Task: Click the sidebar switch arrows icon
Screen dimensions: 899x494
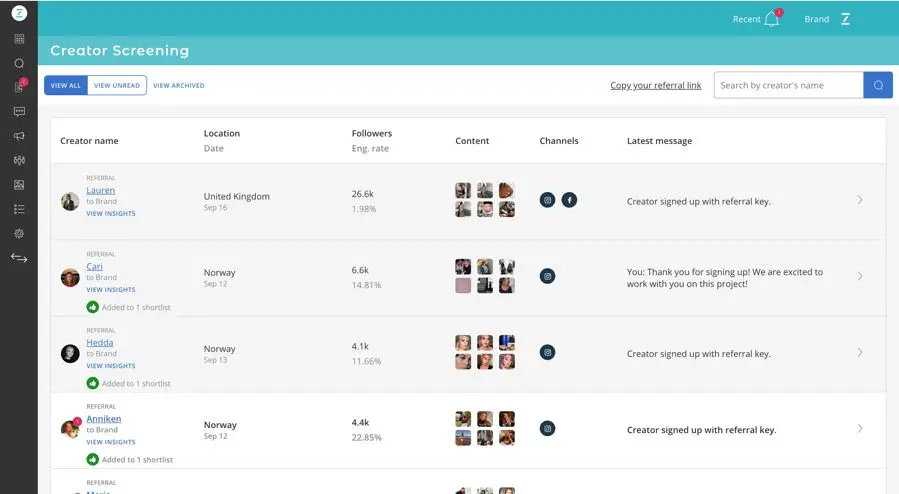Action: click(x=19, y=258)
